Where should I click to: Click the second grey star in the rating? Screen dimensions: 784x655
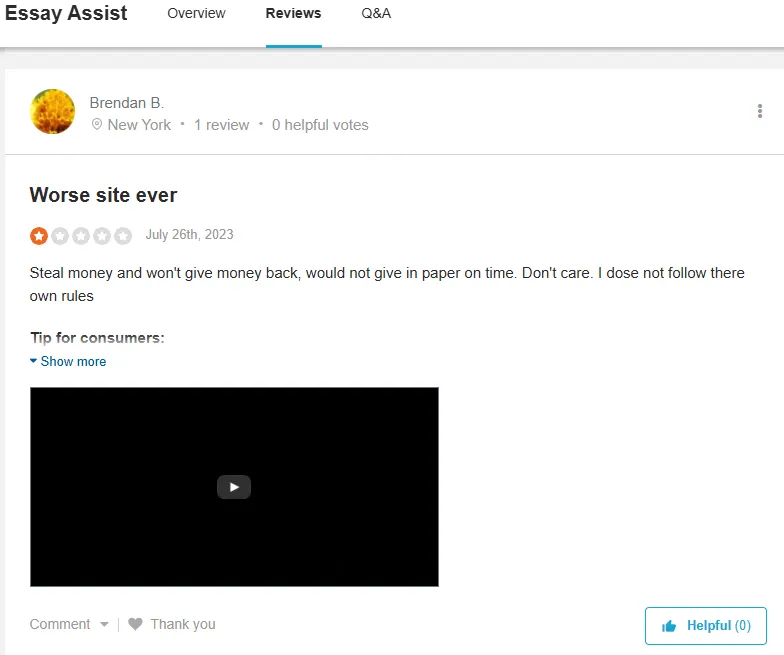pos(60,236)
